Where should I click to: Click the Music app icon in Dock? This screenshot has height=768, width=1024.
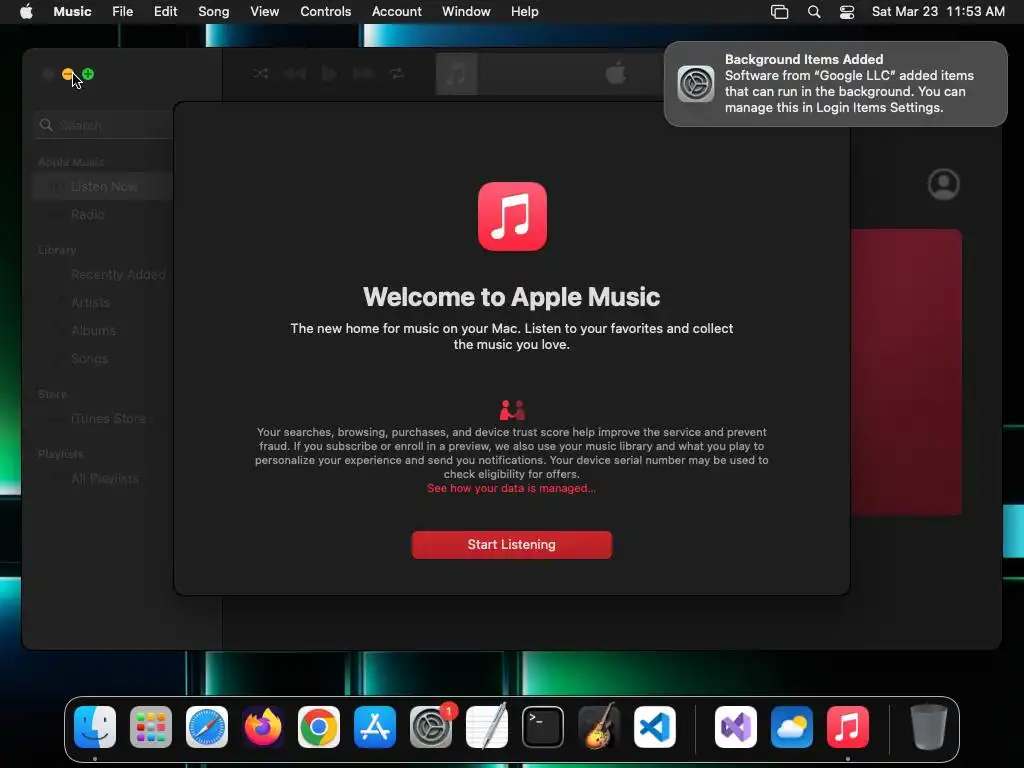(x=848, y=727)
